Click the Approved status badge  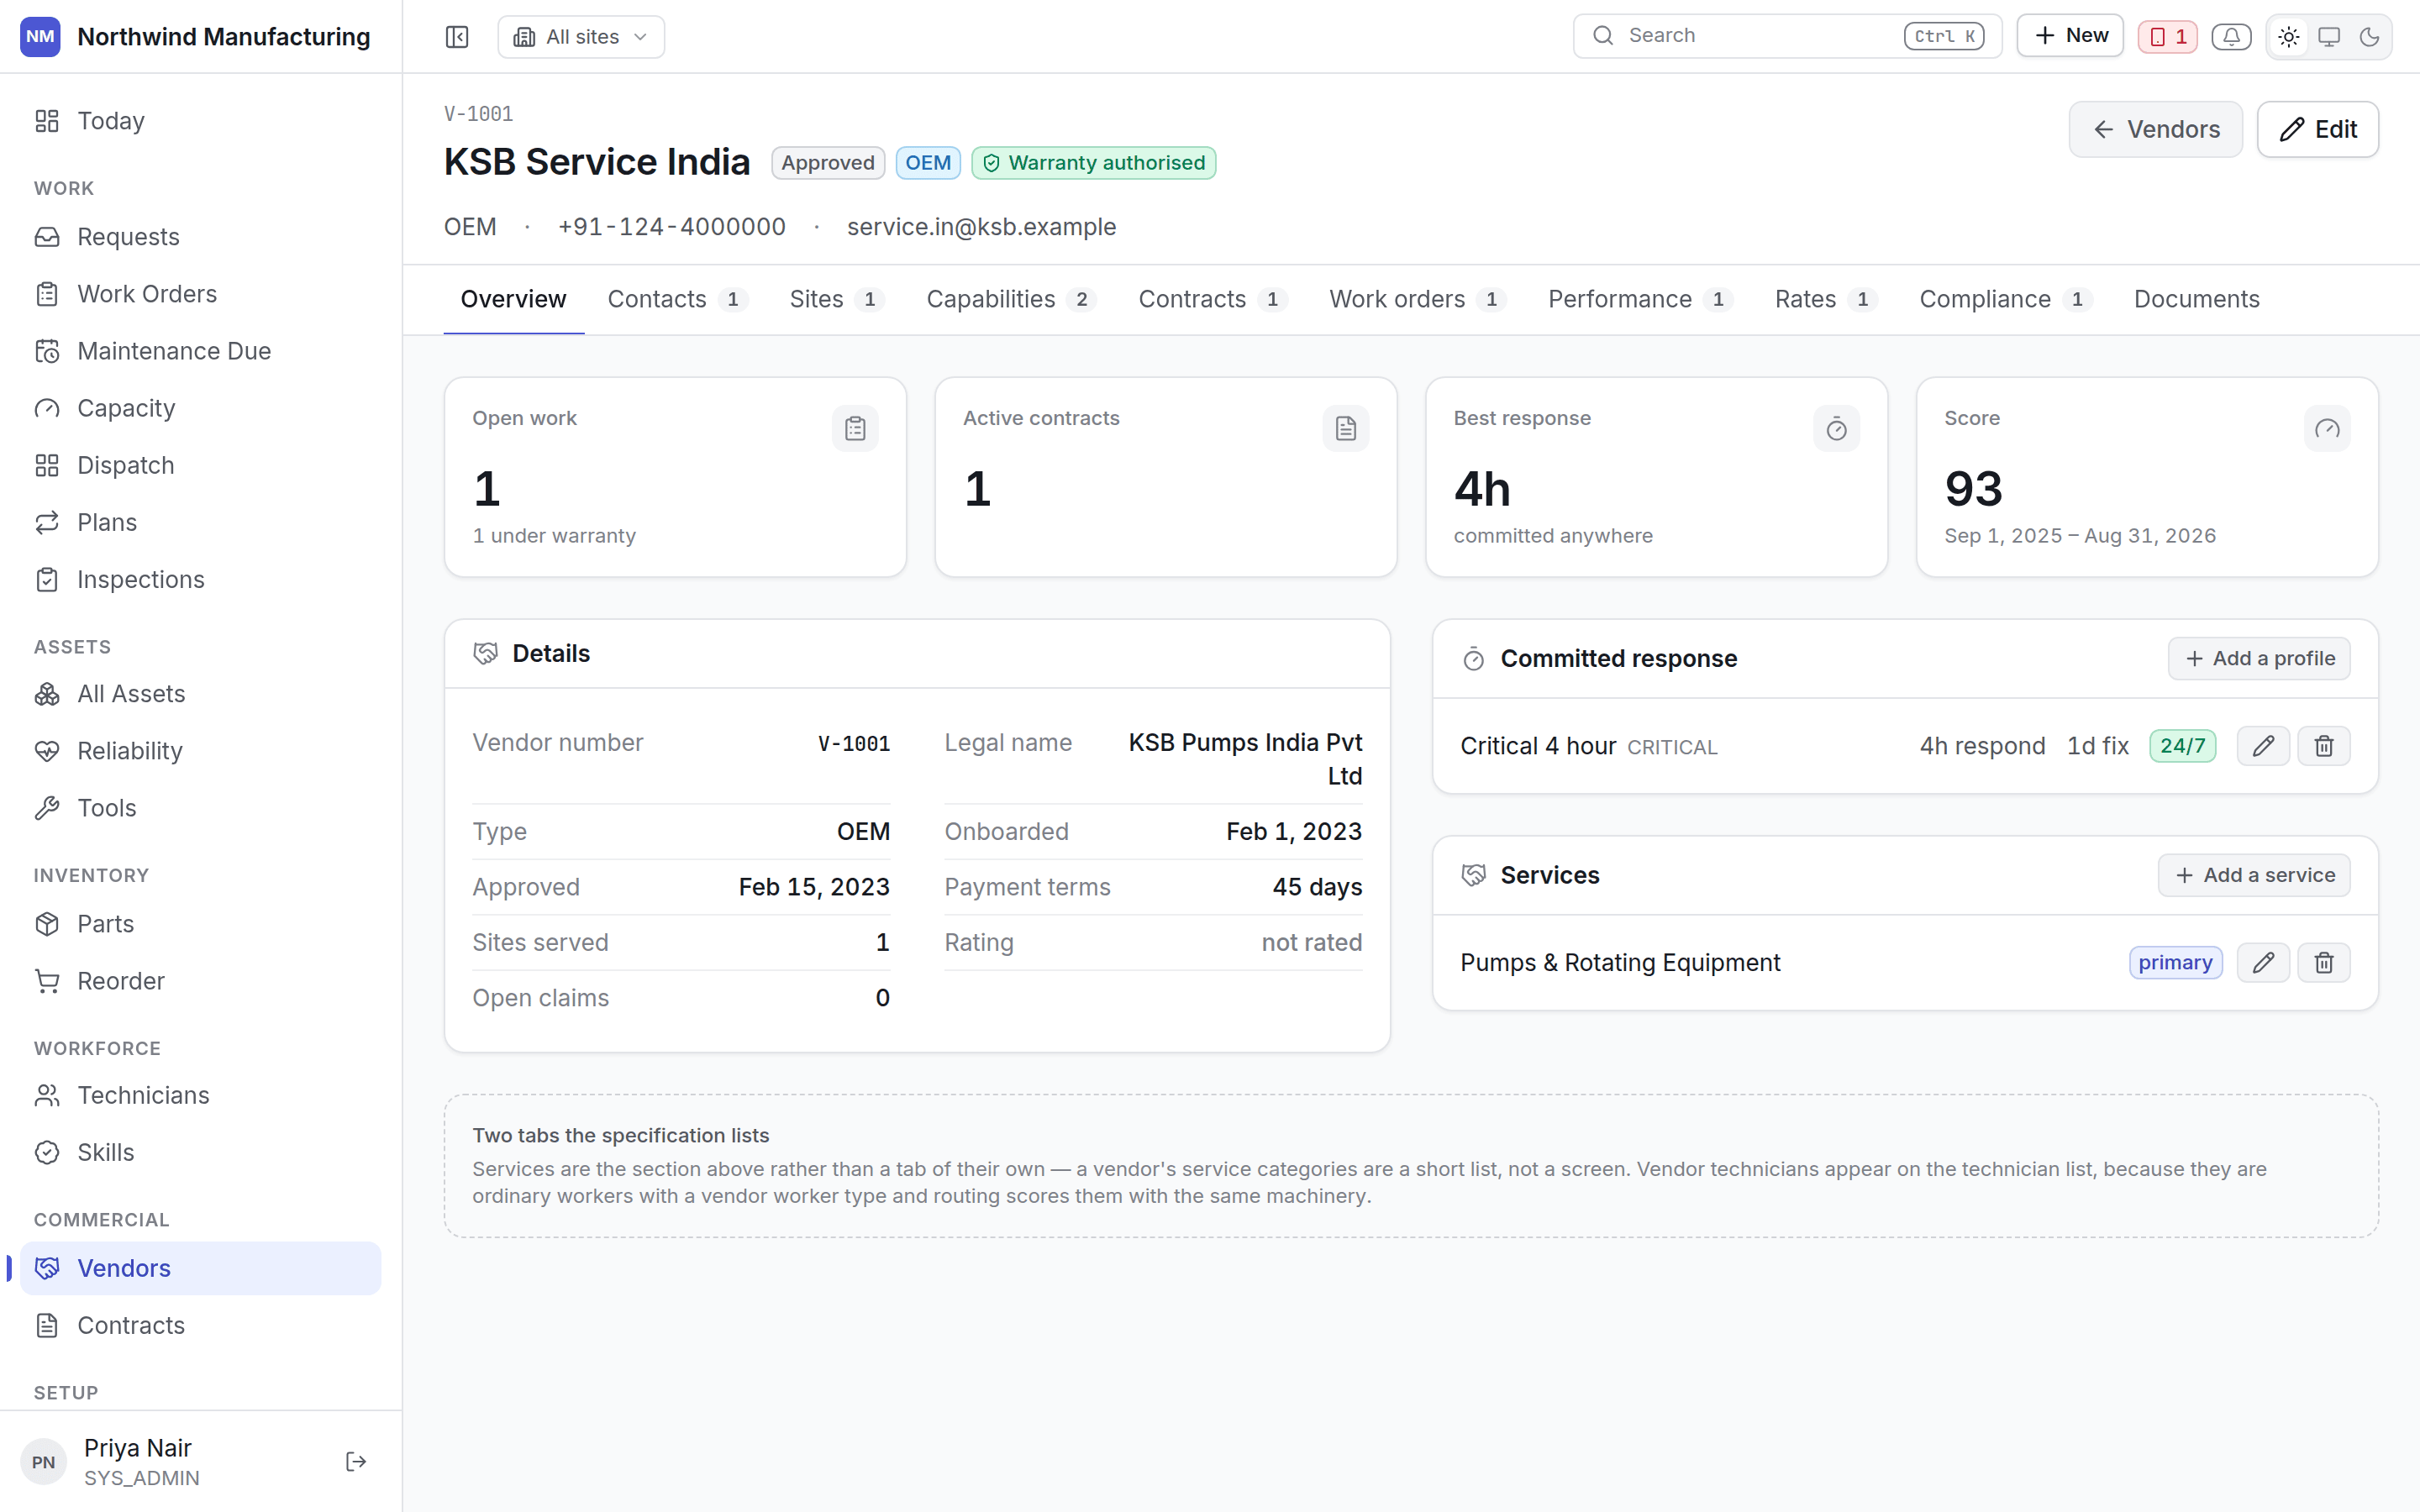point(828,163)
